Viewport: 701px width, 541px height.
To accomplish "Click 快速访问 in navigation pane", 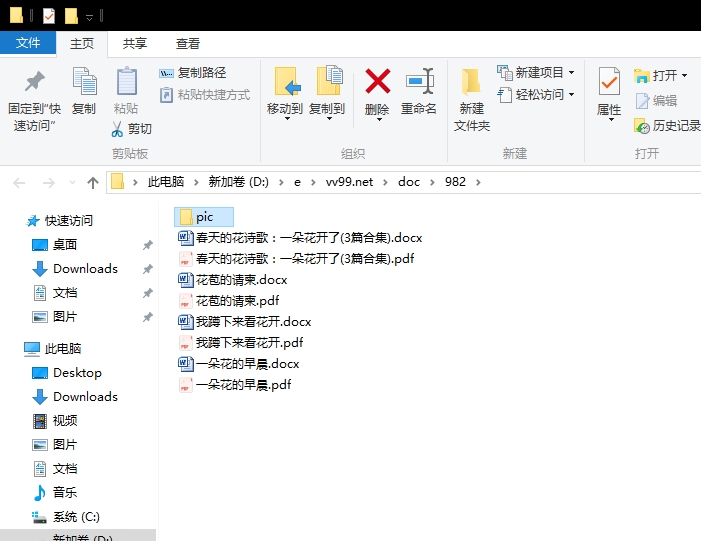I will [59, 220].
